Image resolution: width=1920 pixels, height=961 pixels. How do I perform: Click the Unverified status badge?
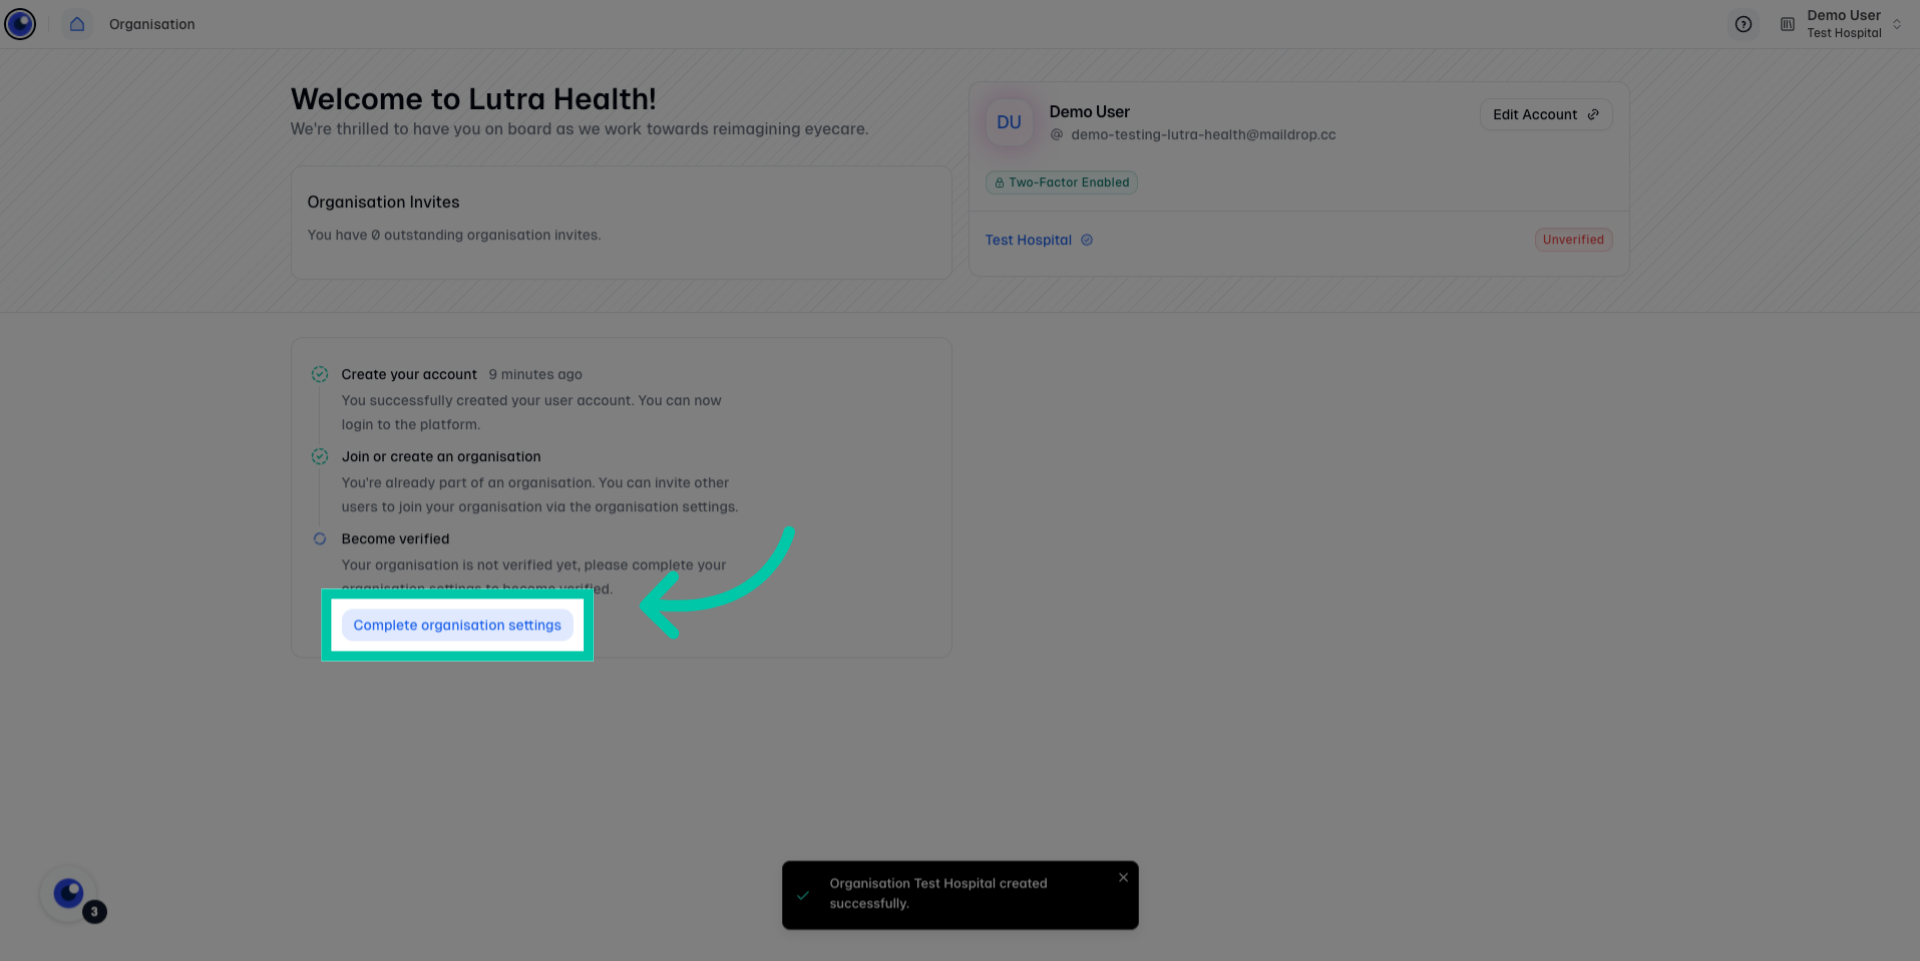point(1573,239)
